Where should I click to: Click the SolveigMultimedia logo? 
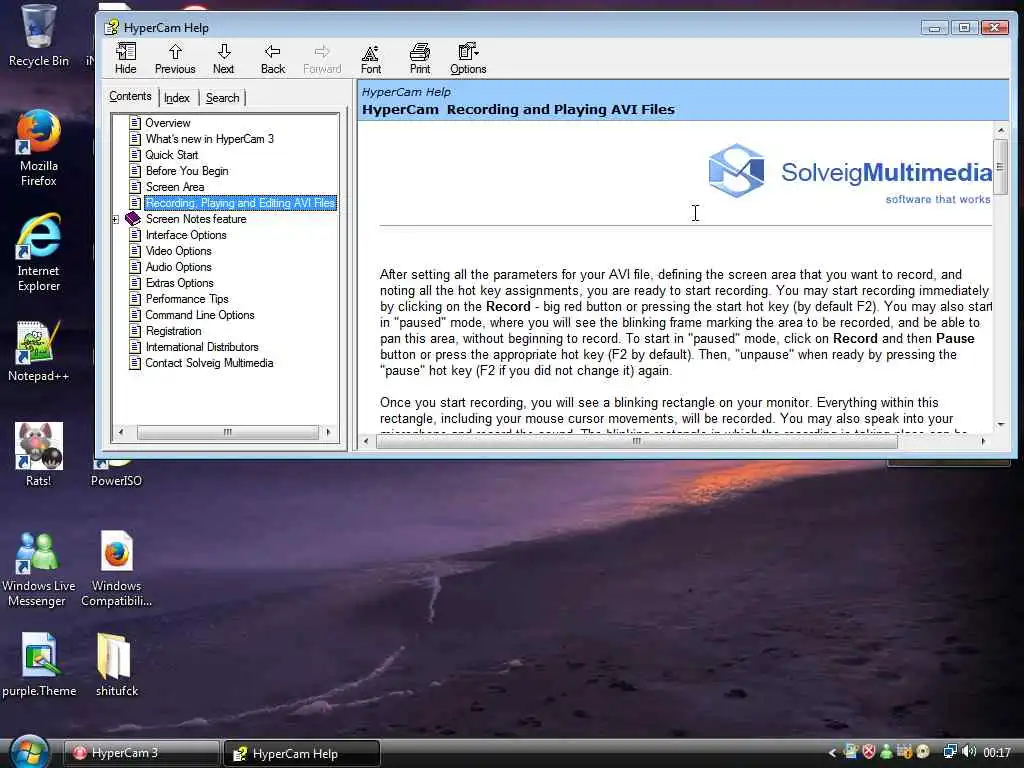[849, 174]
